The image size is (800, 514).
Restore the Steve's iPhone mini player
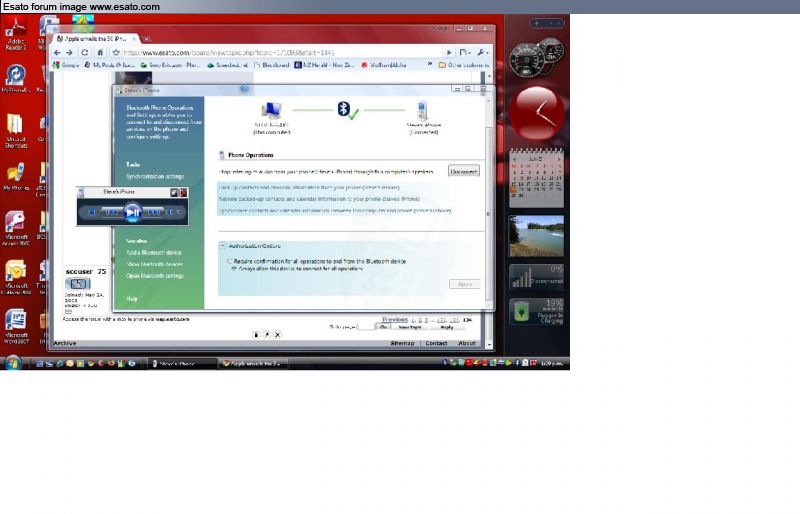click(x=174, y=192)
